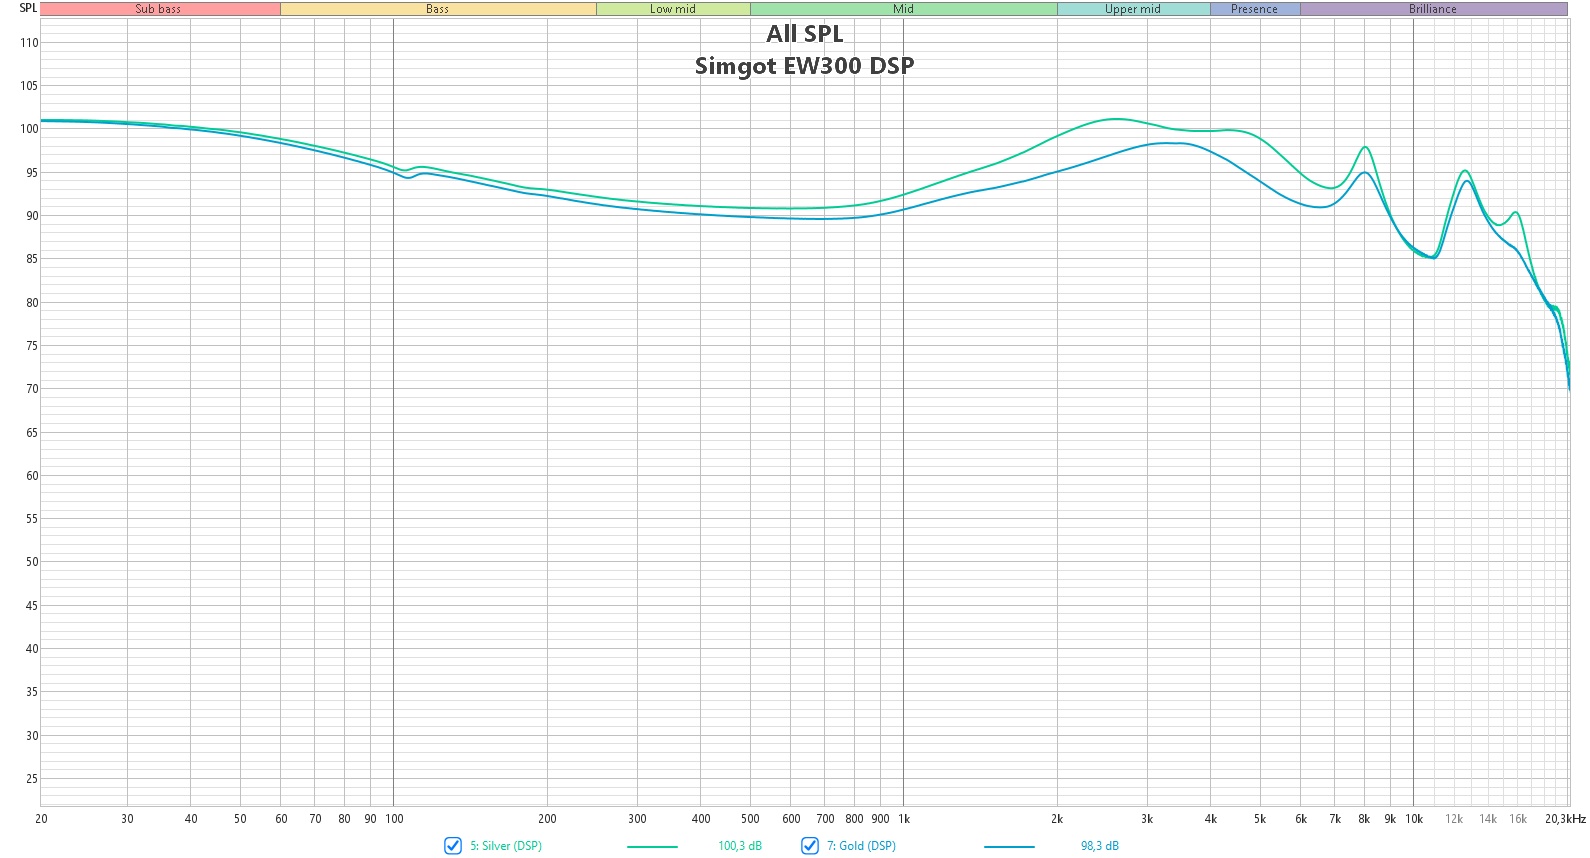1590x858 pixels.
Task: Select the '5: Silver (DSP)' legend label
Action: [506, 846]
